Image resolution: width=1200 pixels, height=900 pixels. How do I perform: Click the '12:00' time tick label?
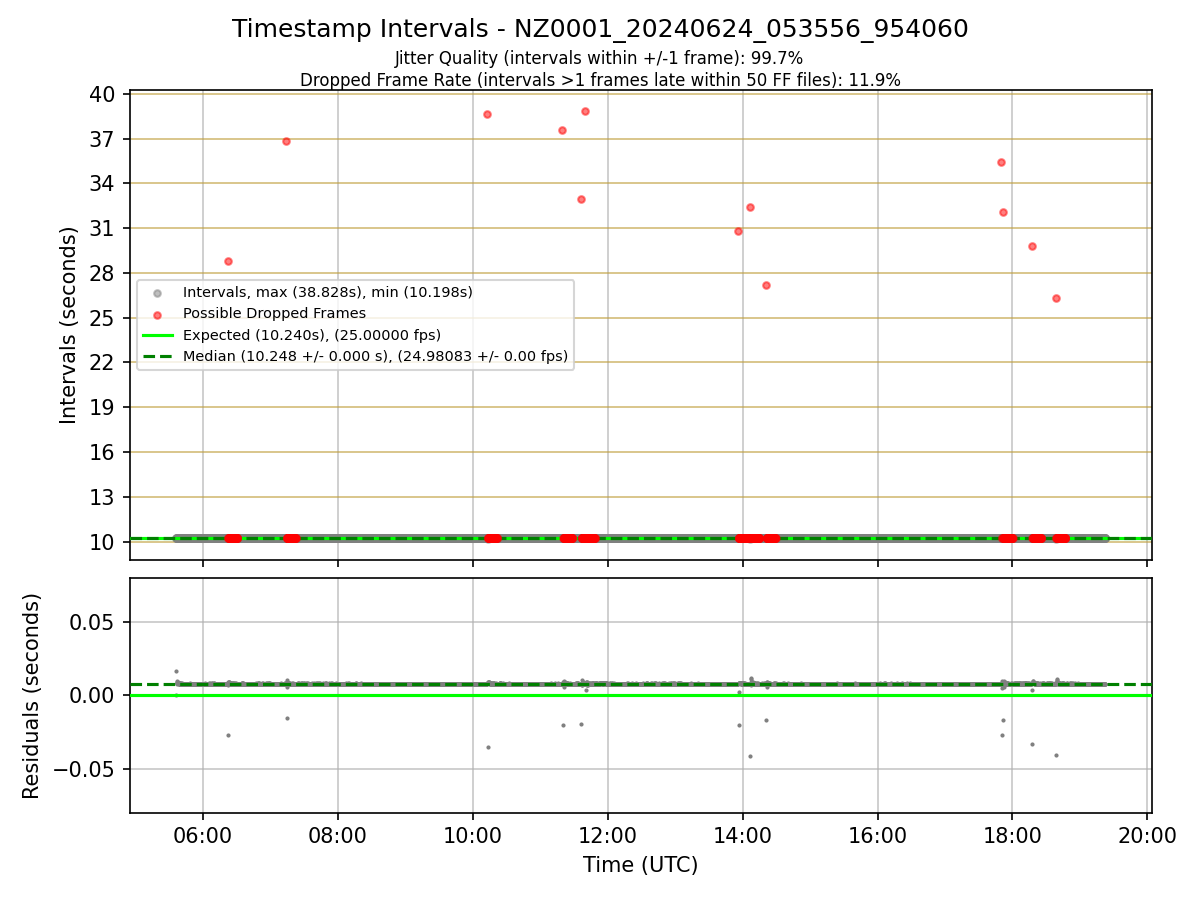(608, 835)
